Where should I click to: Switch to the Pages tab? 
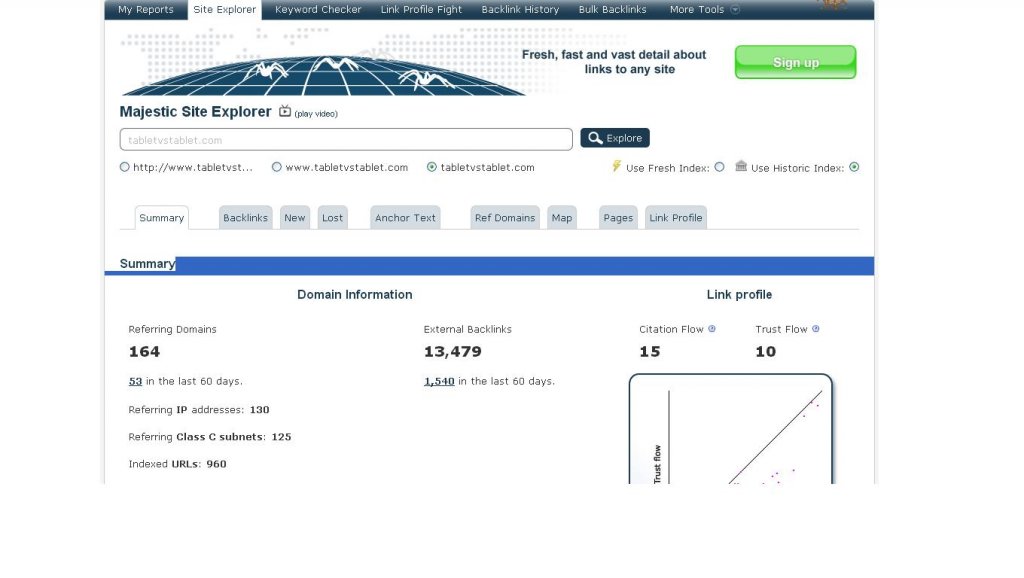[618, 218]
